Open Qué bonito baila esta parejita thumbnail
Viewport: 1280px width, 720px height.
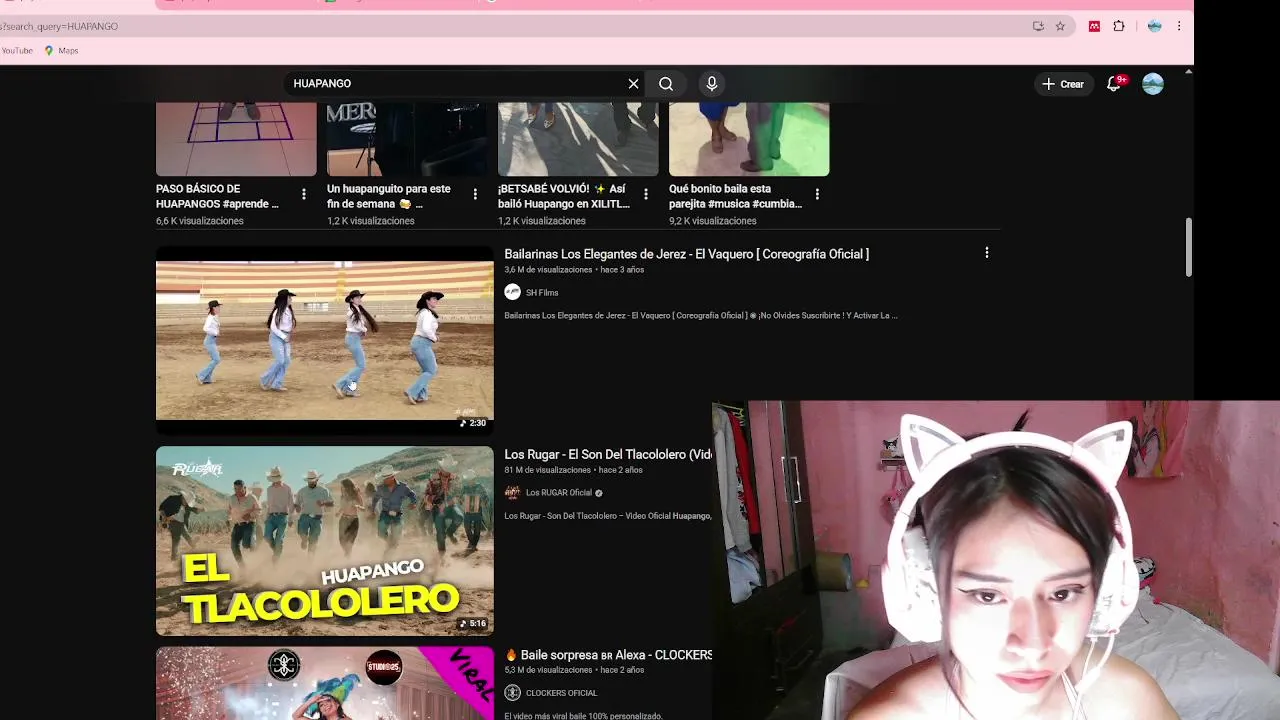coord(749,138)
